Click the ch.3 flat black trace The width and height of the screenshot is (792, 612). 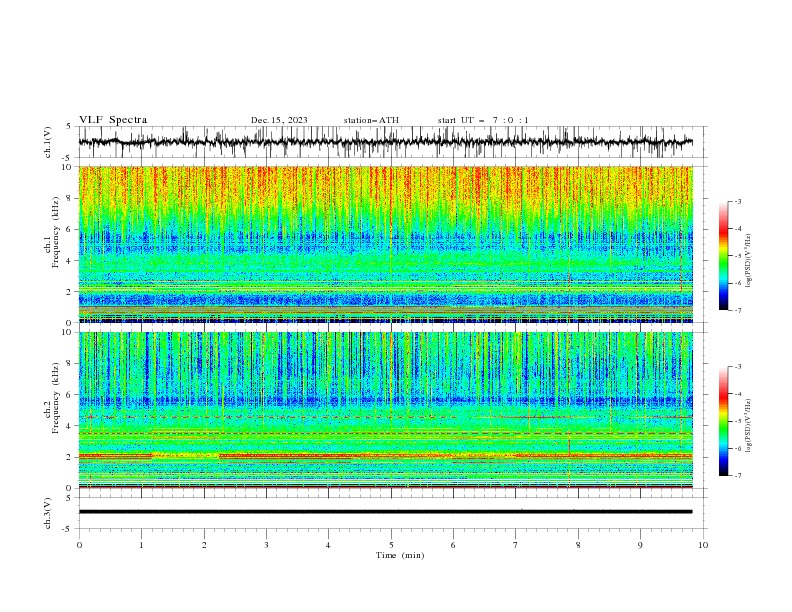point(386,512)
